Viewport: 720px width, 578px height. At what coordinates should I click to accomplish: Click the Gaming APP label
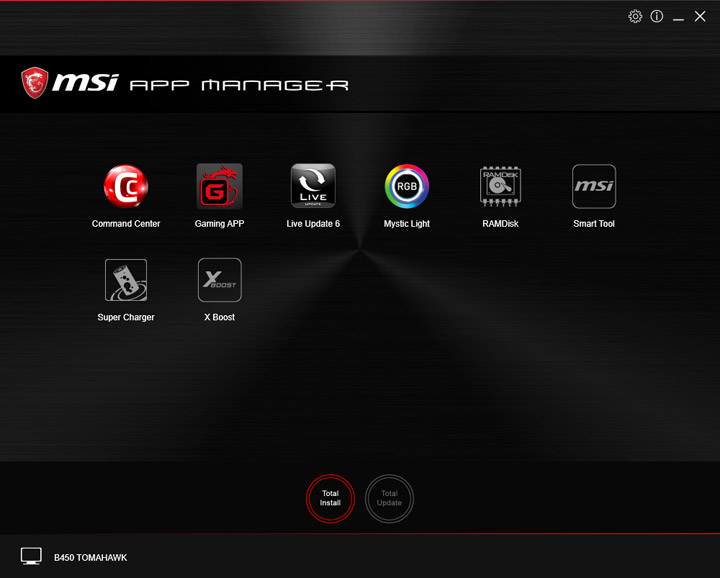click(x=219, y=224)
